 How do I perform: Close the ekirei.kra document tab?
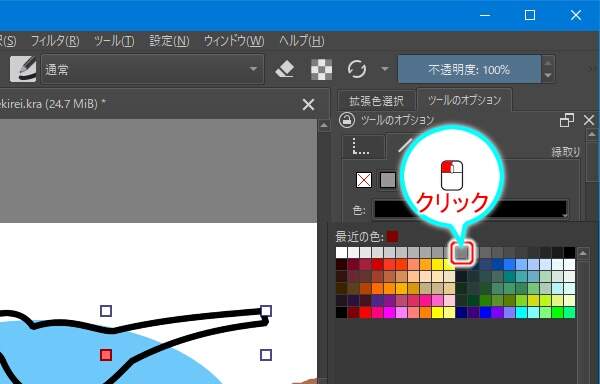pos(308,104)
